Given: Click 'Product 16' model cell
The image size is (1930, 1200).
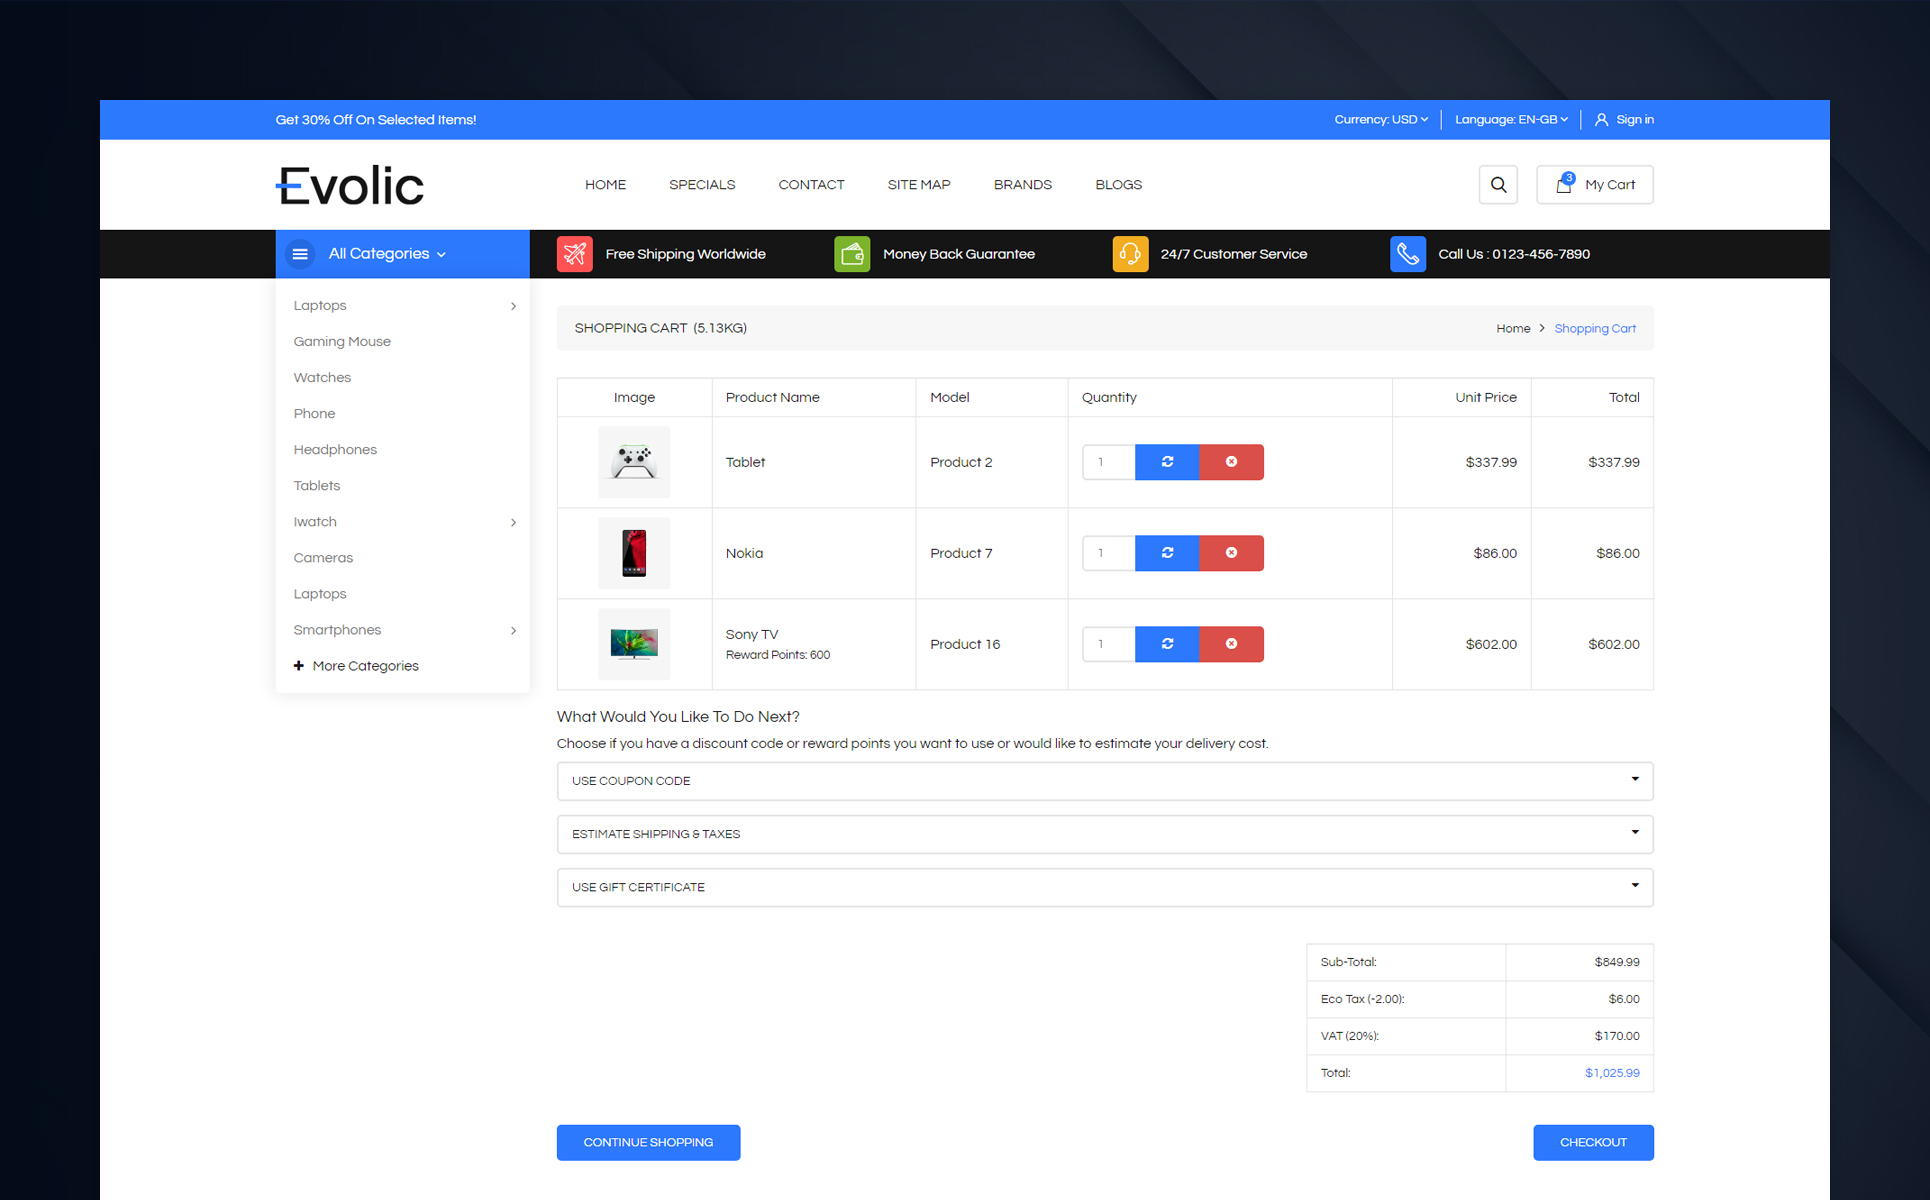Looking at the screenshot, I should click(x=965, y=644).
